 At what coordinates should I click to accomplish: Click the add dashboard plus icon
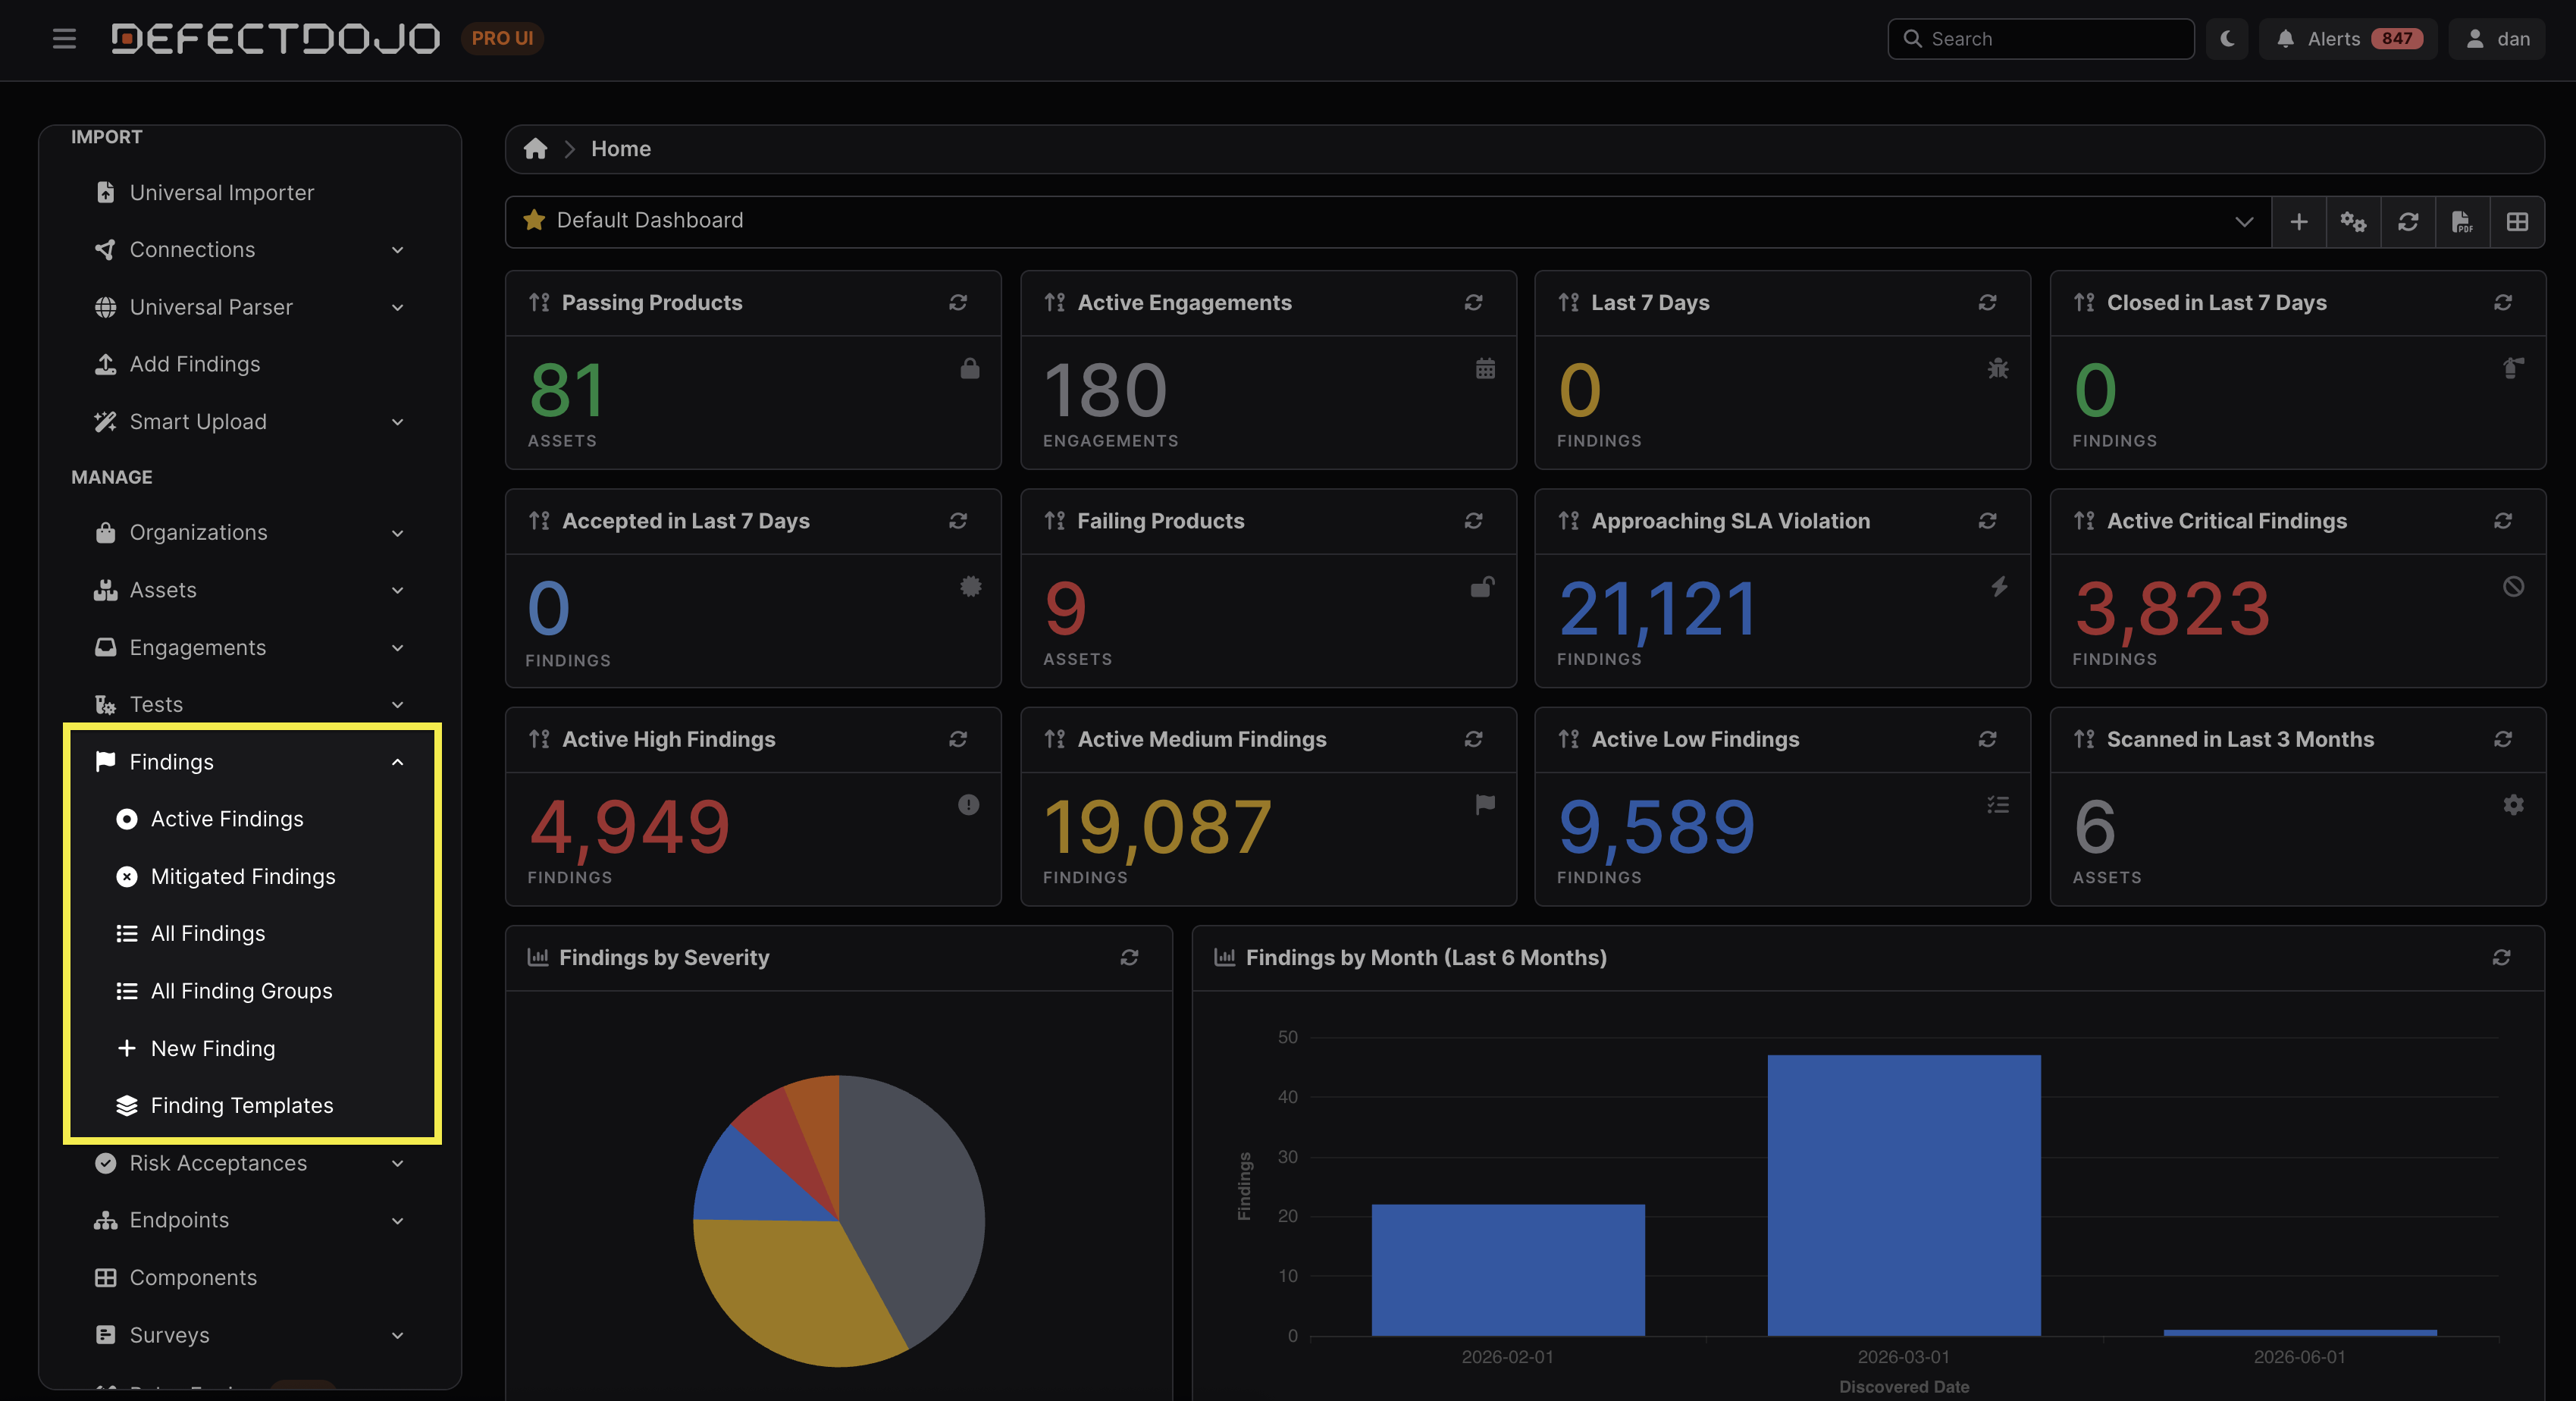pyautogui.click(x=2299, y=221)
